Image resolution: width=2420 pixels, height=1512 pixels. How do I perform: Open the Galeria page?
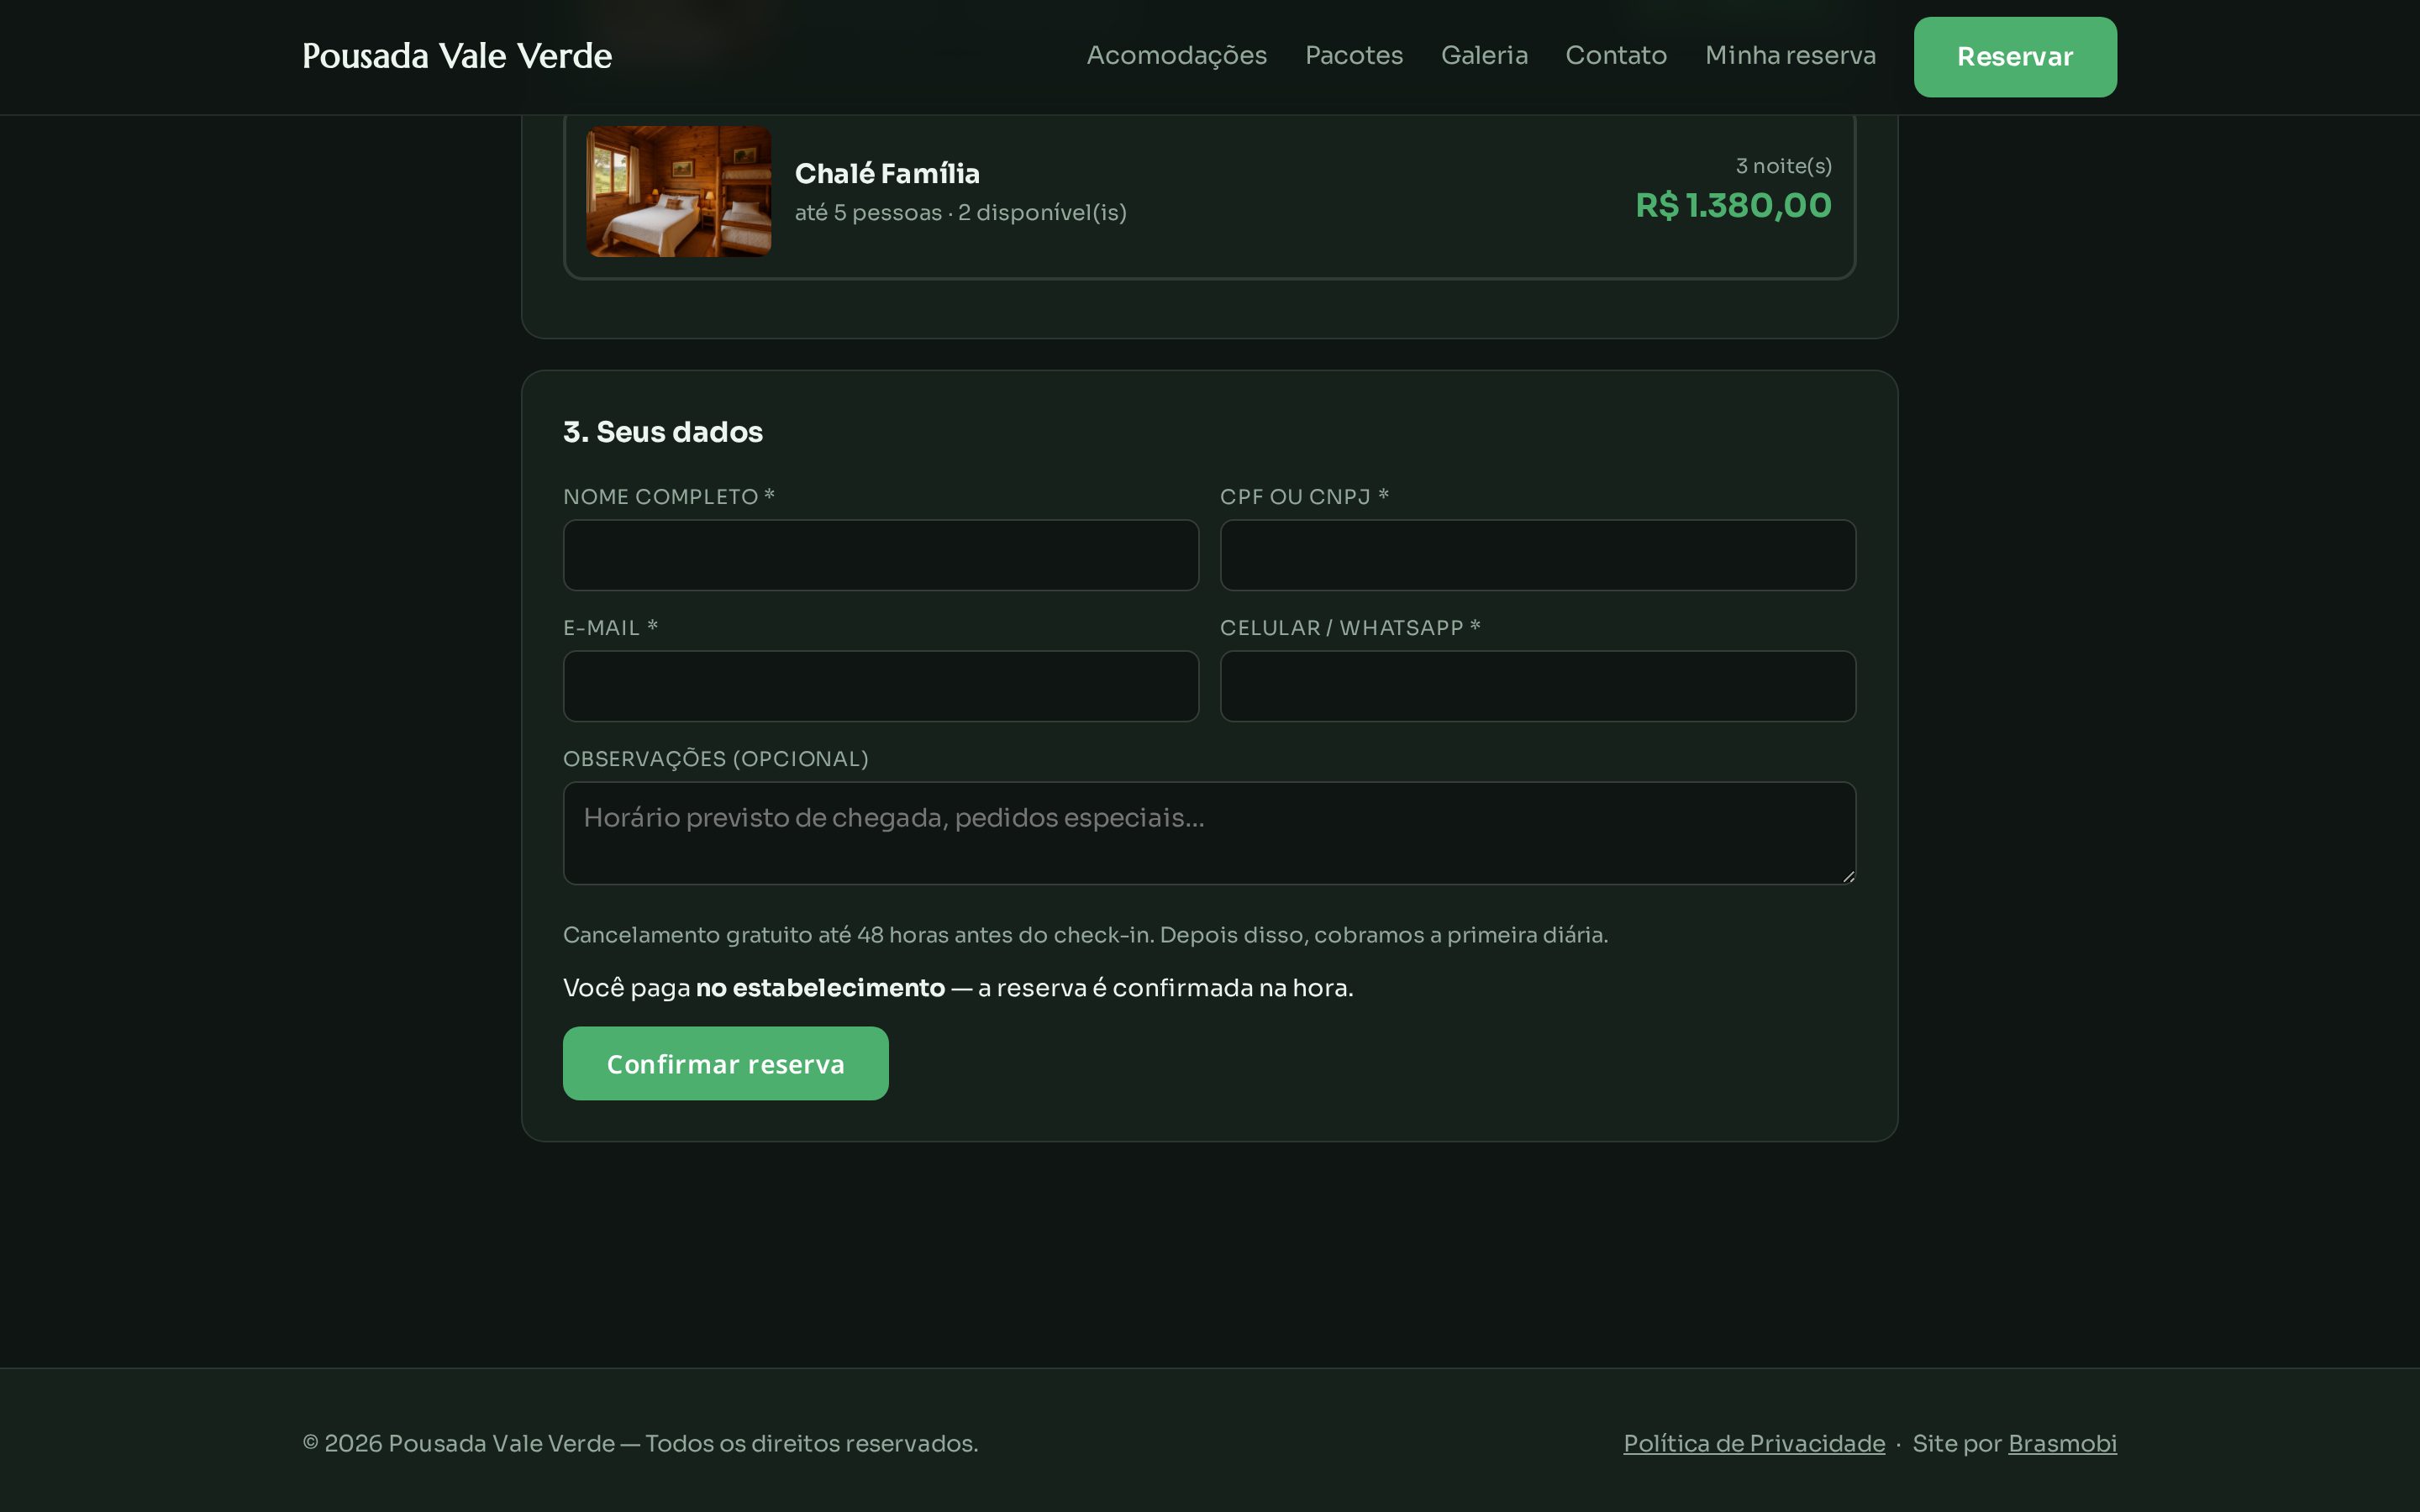click(x=1484, y=56)
